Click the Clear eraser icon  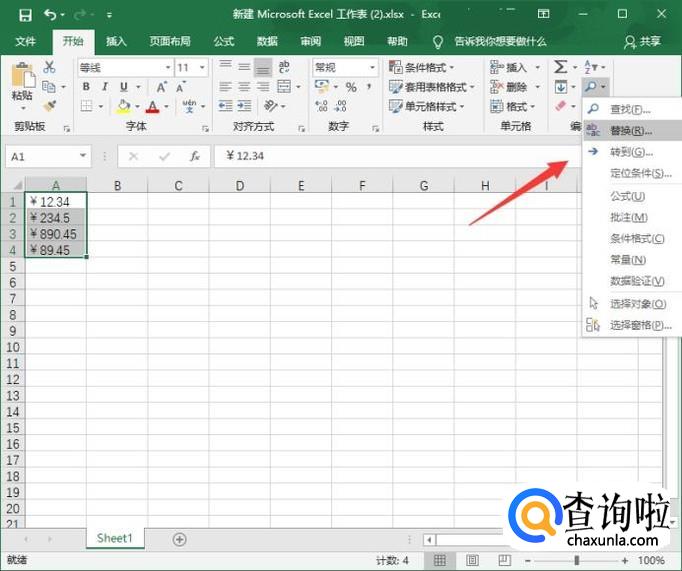tap(561, 106)
